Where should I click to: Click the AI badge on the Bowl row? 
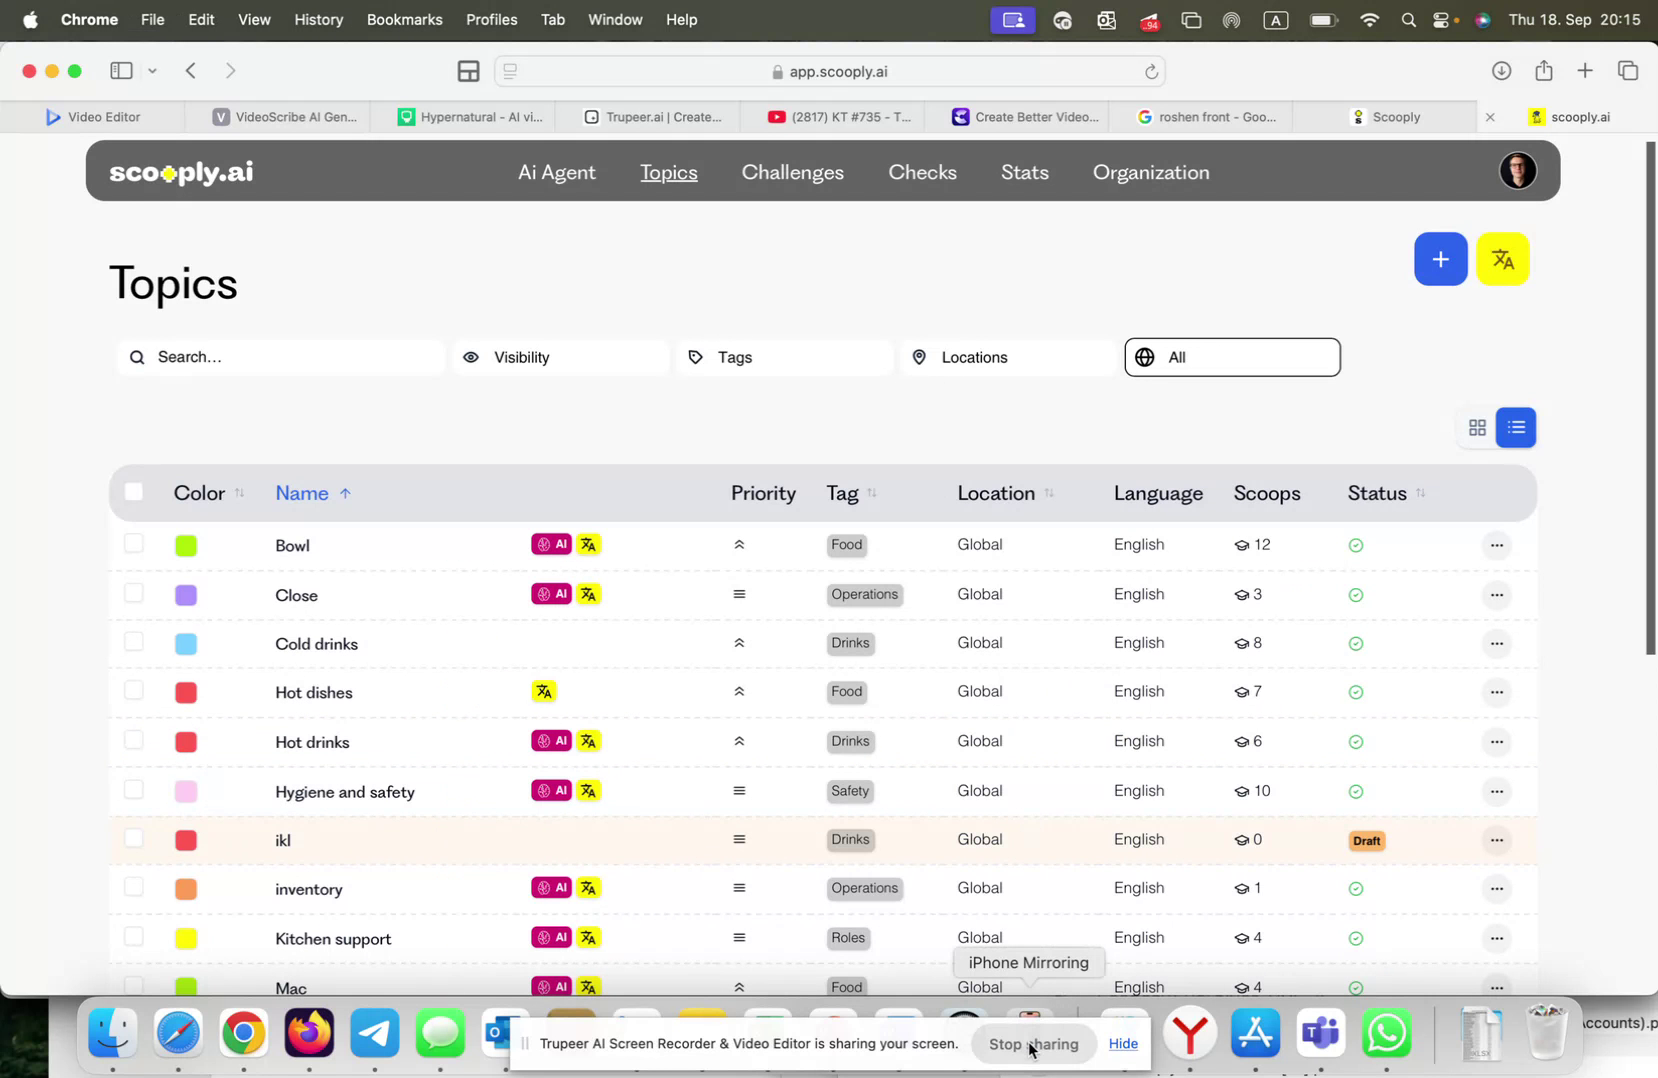tap(551, 543)
